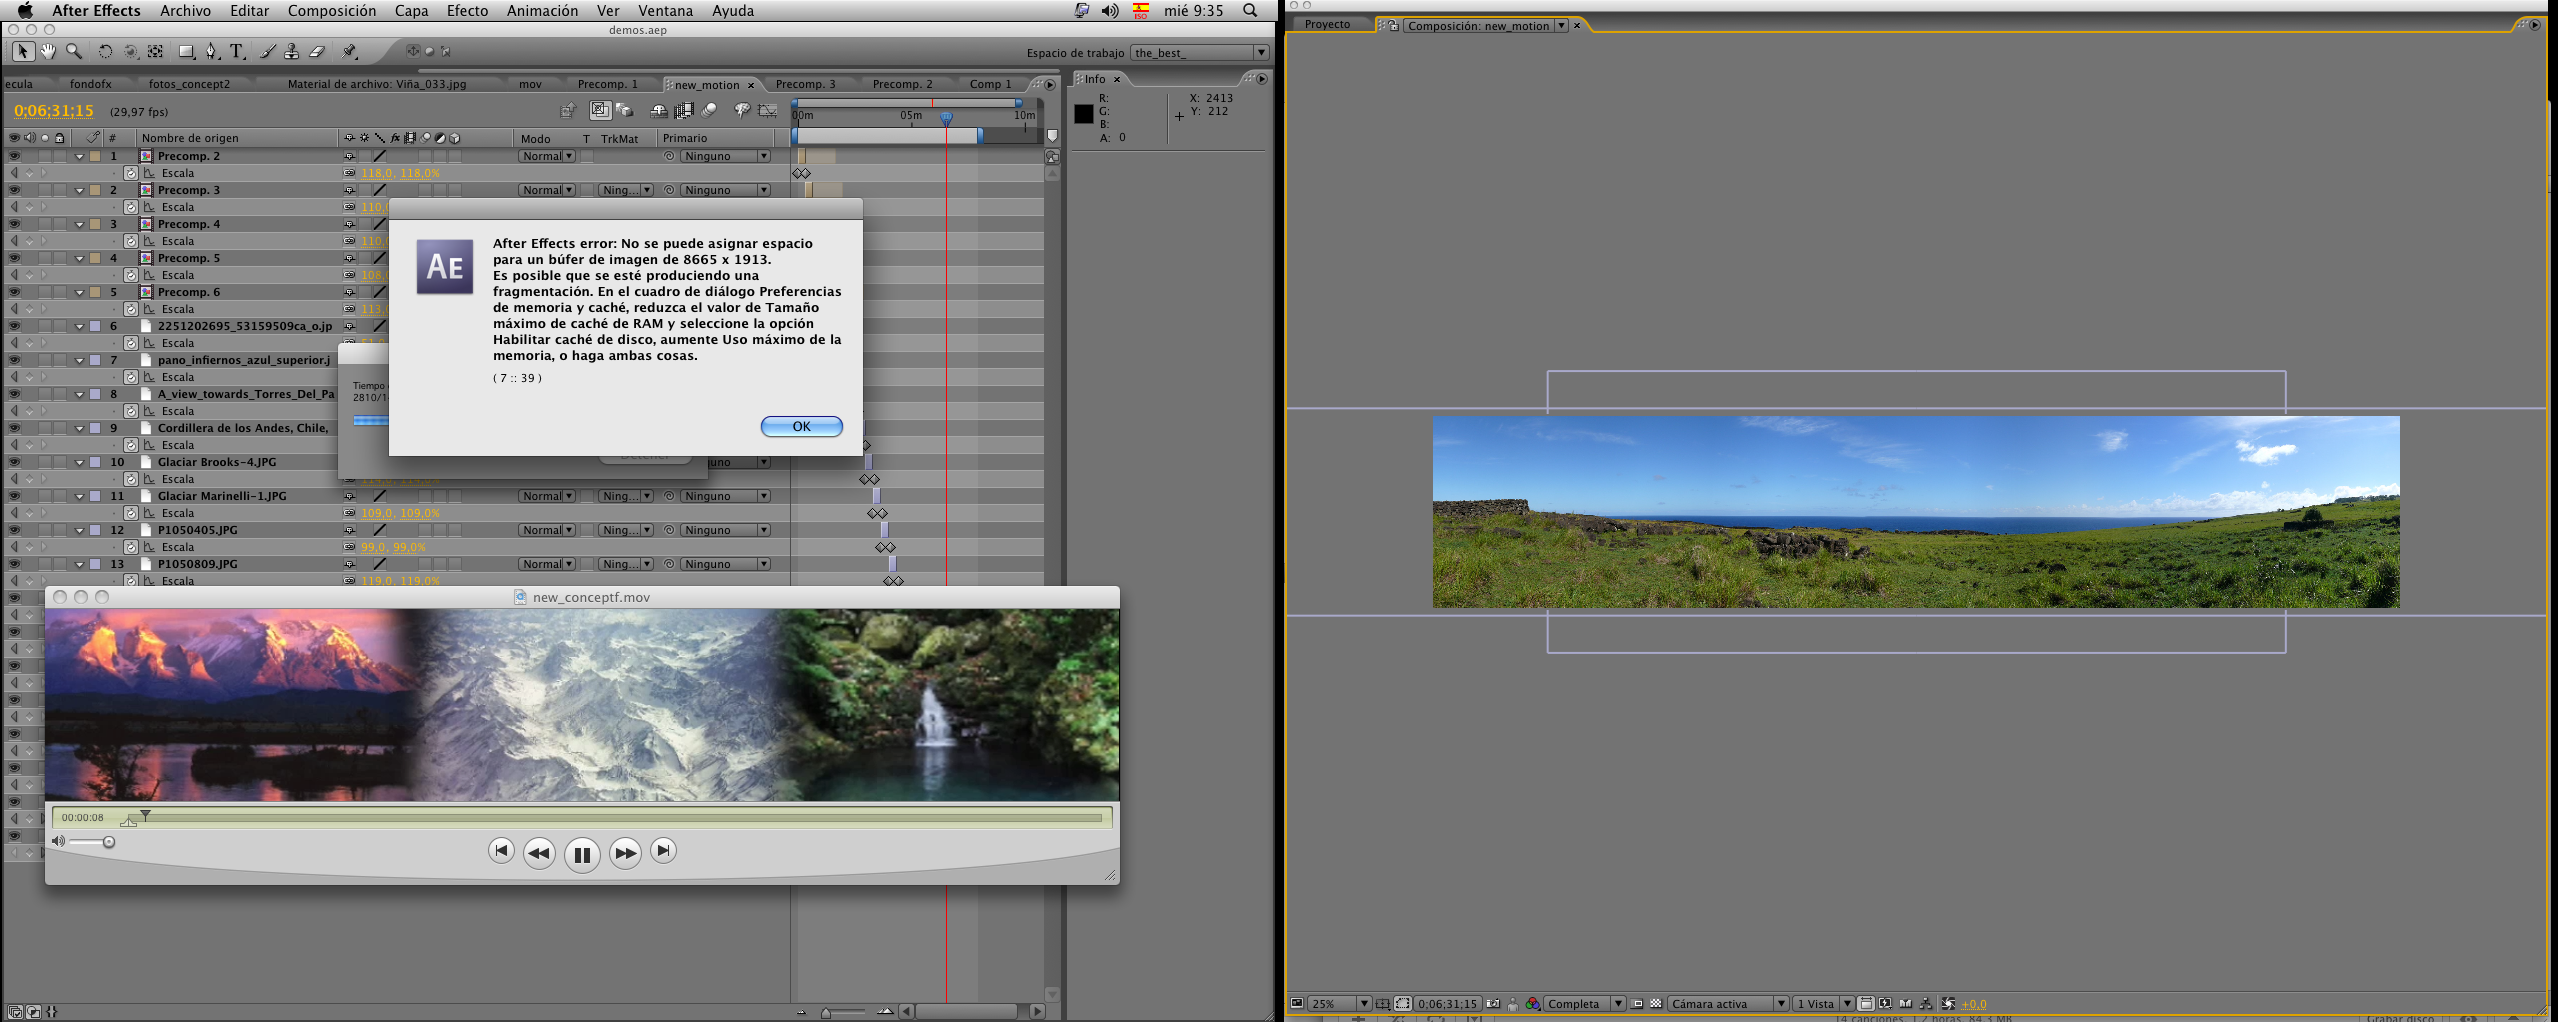
Task: Click the Spotlight magnifier in menu bar
Action: click(1250, 10)
